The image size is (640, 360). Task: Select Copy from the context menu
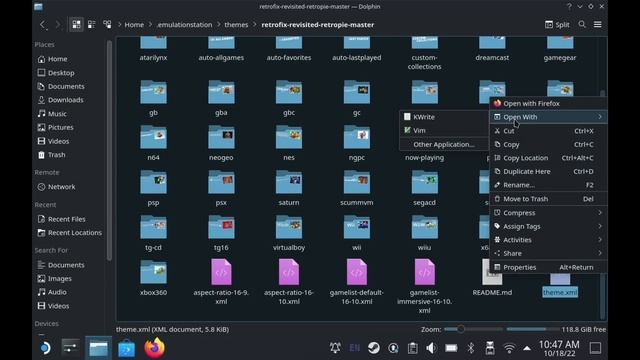point(548,144)
